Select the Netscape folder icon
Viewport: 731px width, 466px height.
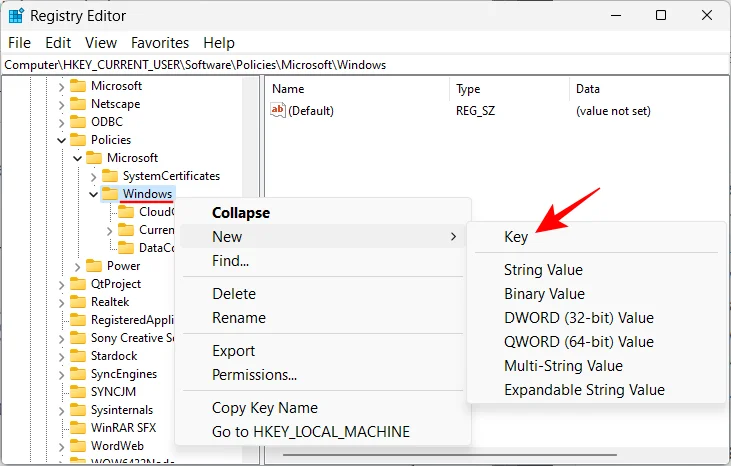pos(78,104)
